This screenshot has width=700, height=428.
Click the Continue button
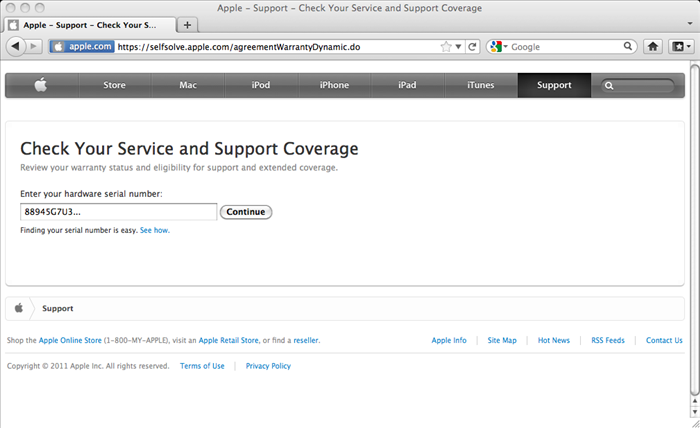(x=246, y=212)
